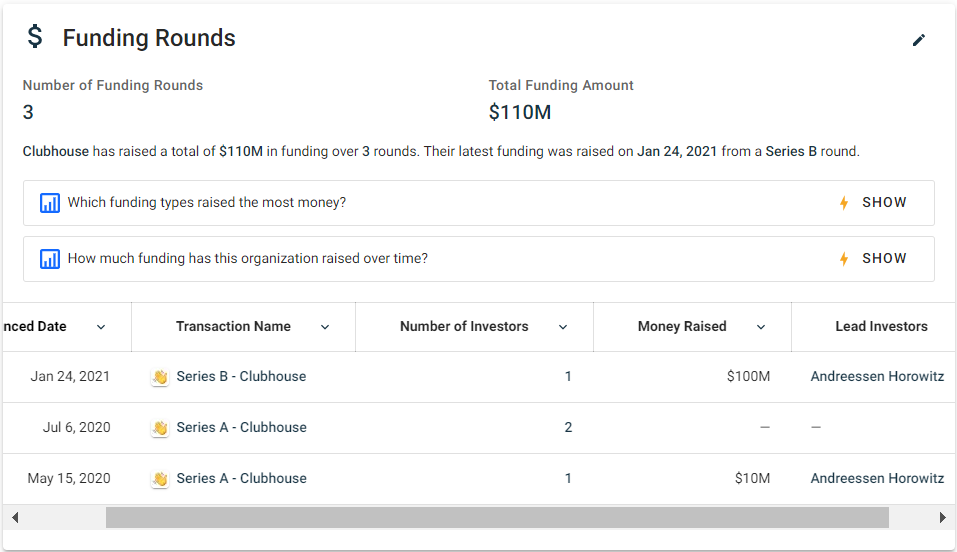Viewport: 957px width, 552px height.
Task: Show funding raised over time chart
Action: pos(884,258)
